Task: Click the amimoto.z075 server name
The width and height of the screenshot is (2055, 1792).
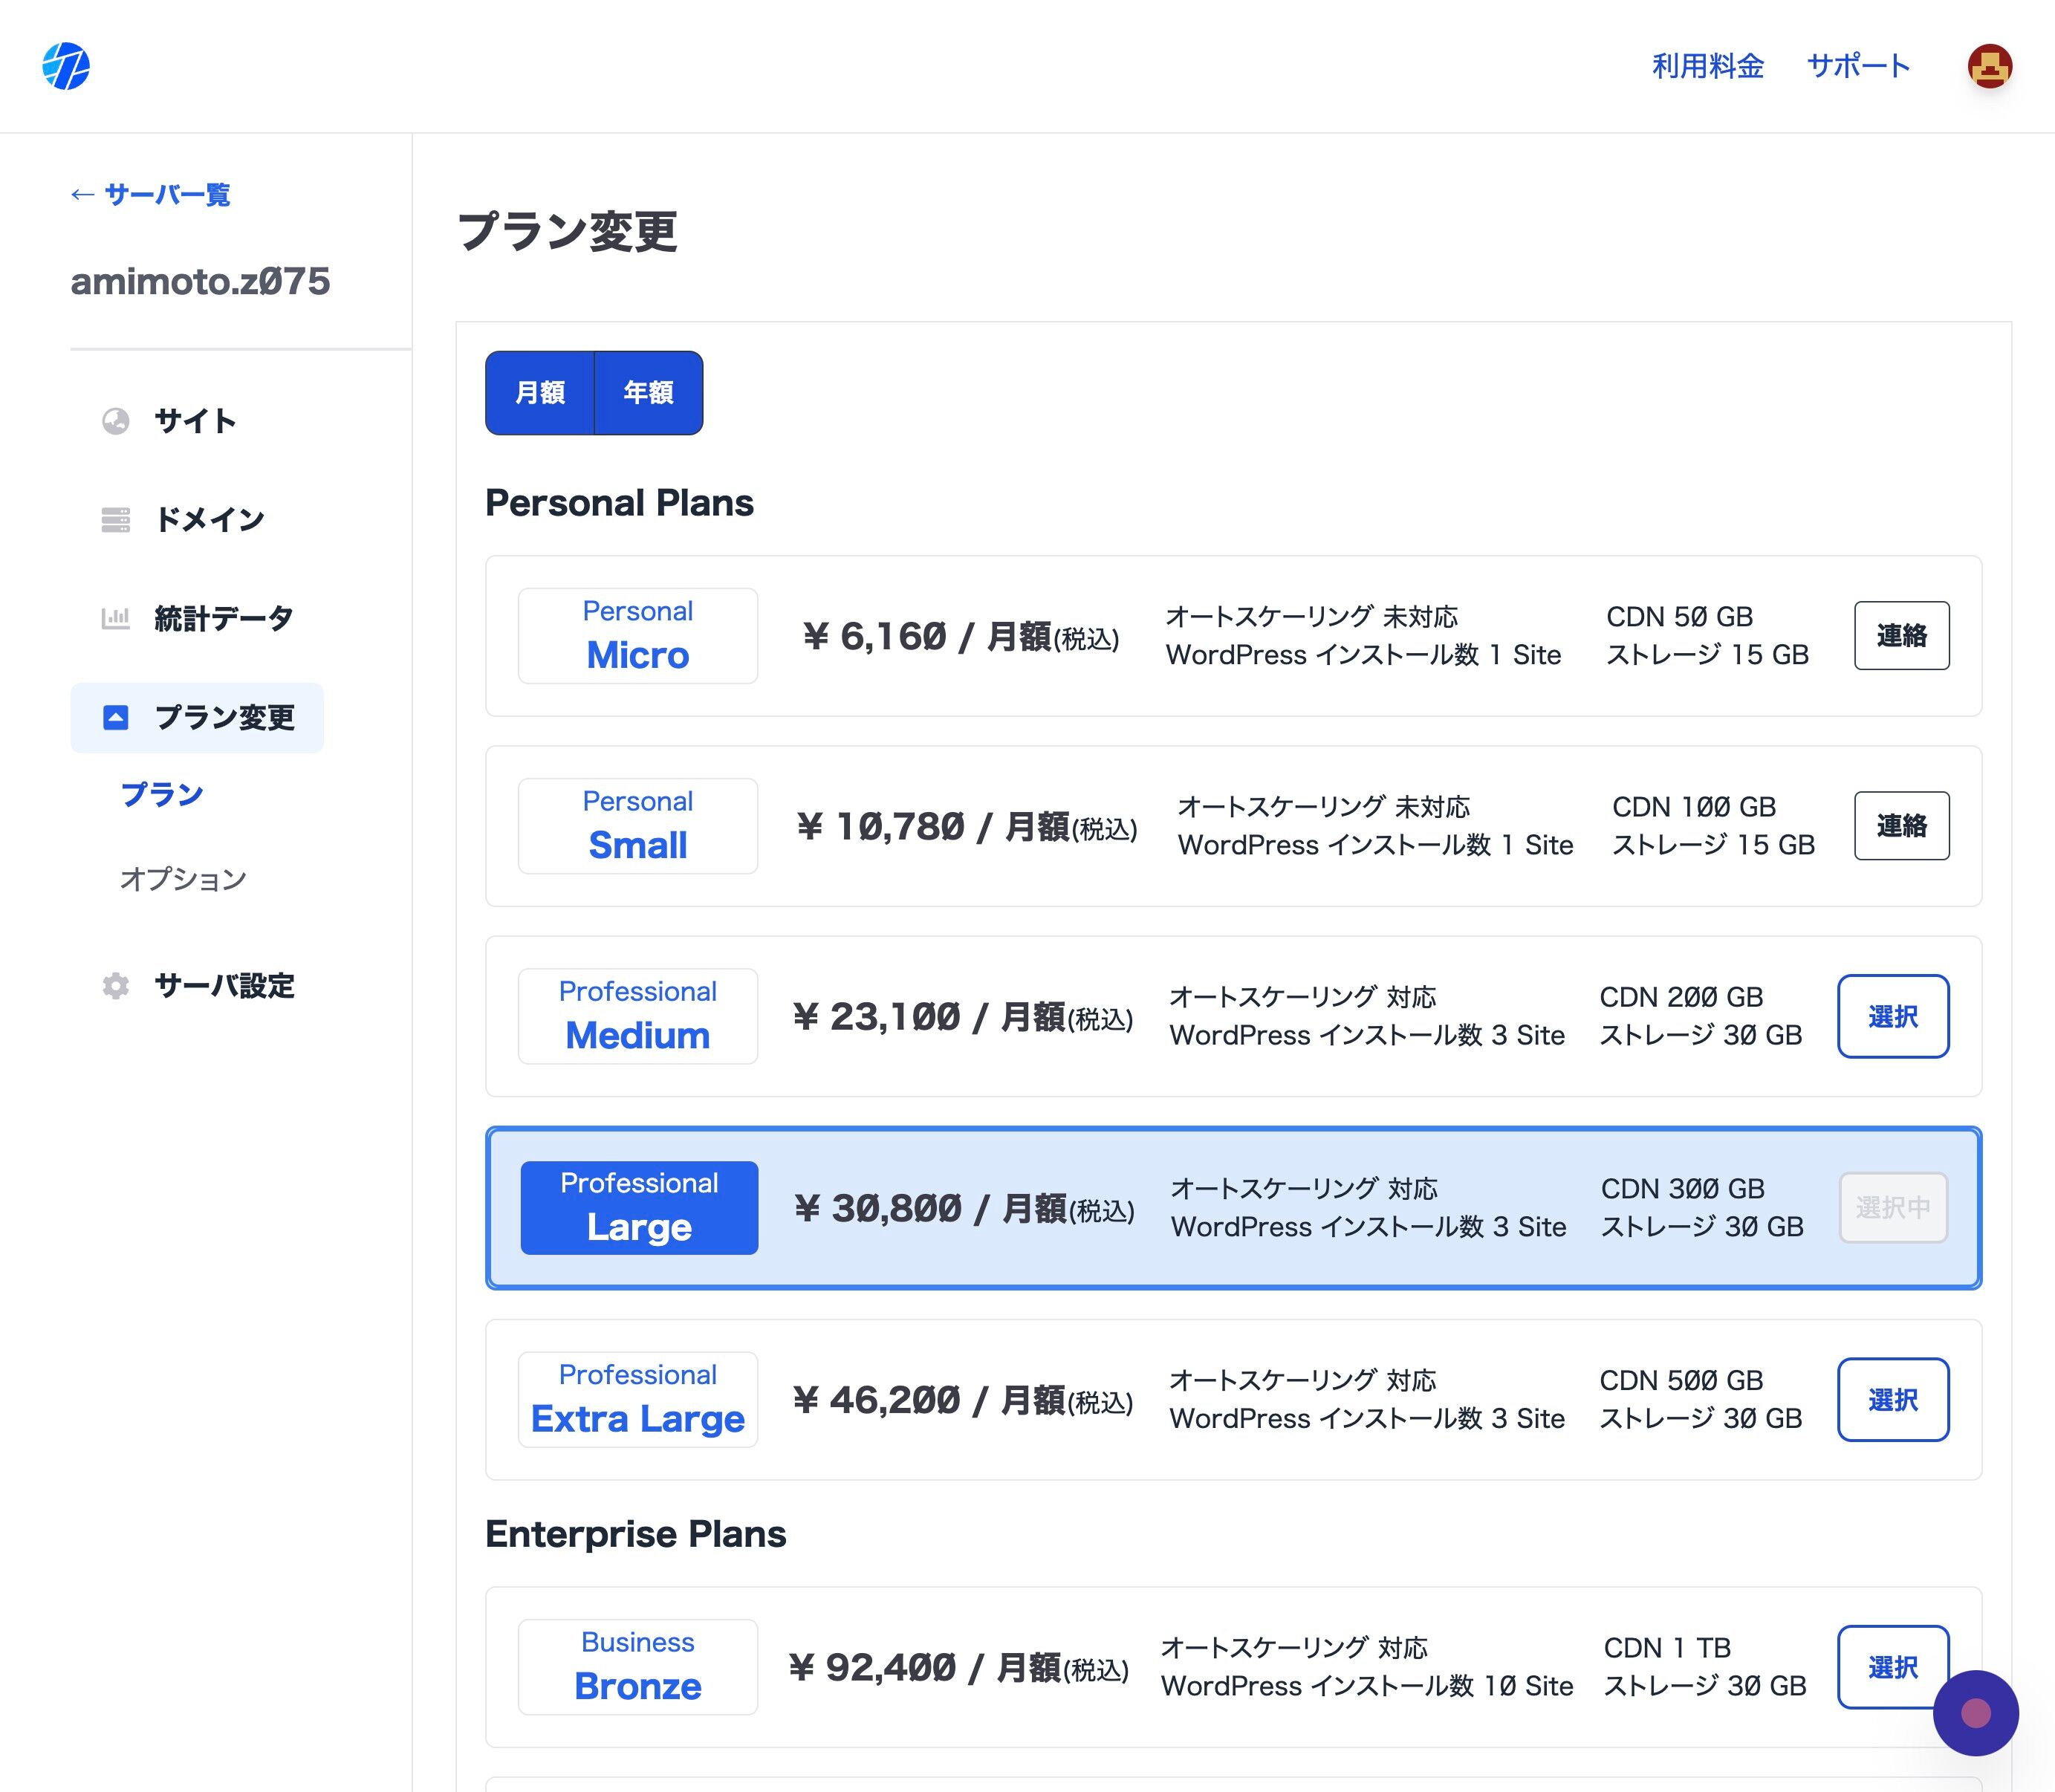Action: point(200,281)
